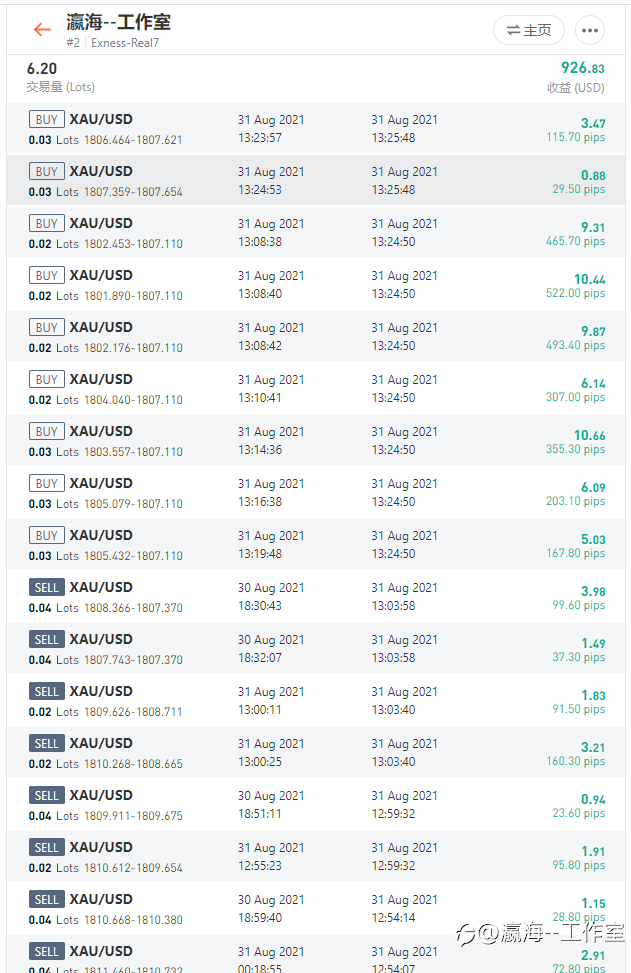Select the trade with 203.10 pips profit
This screenshot has height=973, width=631.
316,493
